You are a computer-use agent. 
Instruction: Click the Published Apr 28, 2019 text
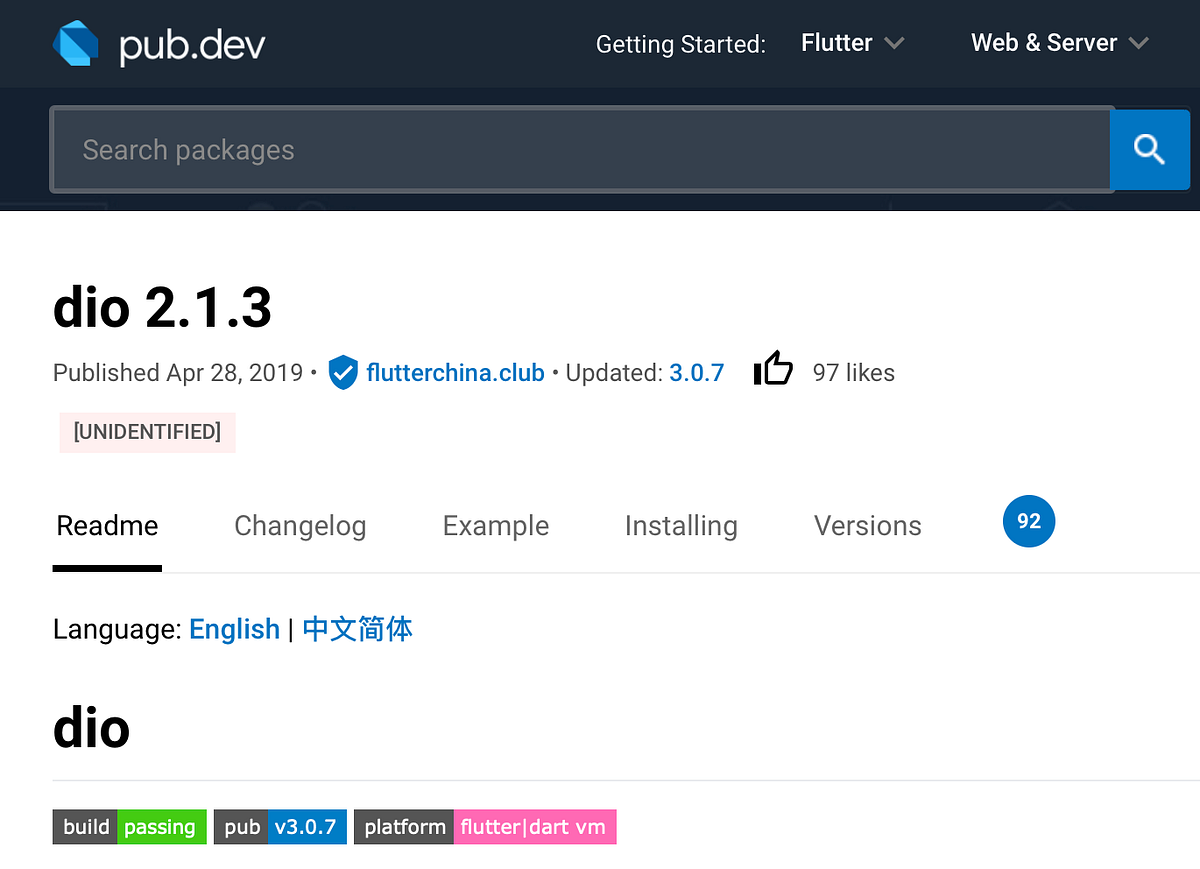coord(178,373)
